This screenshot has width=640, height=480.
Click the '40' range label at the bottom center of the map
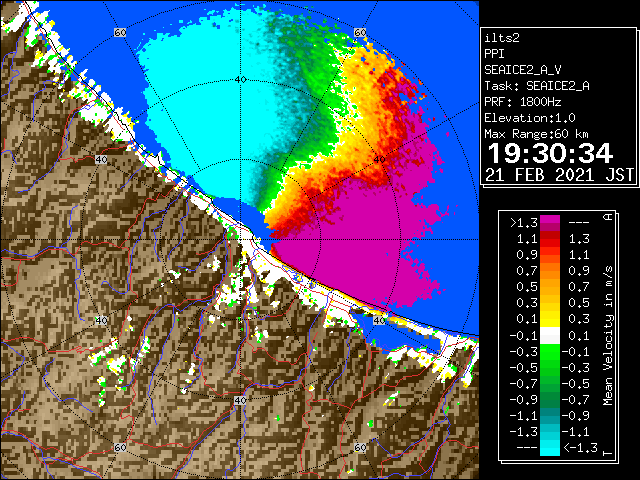[x=240, y=400]
